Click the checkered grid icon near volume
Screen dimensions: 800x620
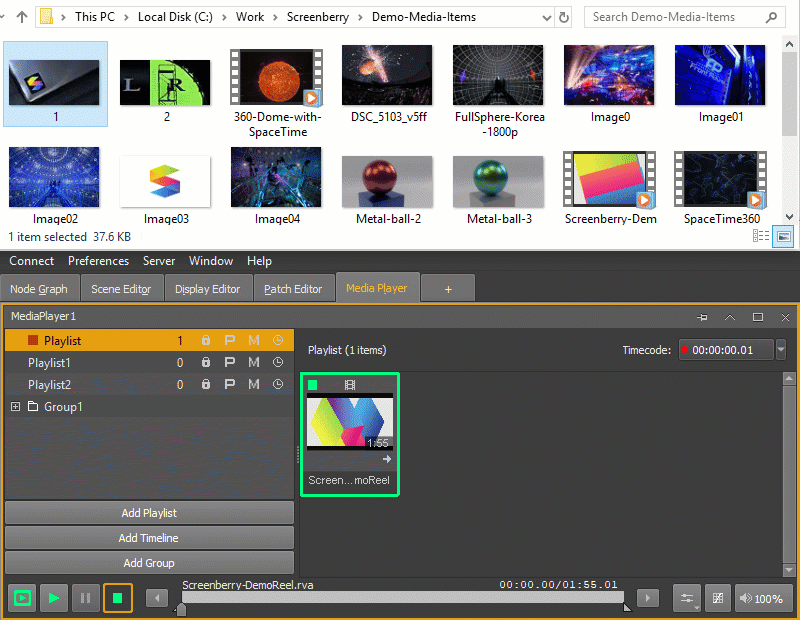[x=717, y=598]
